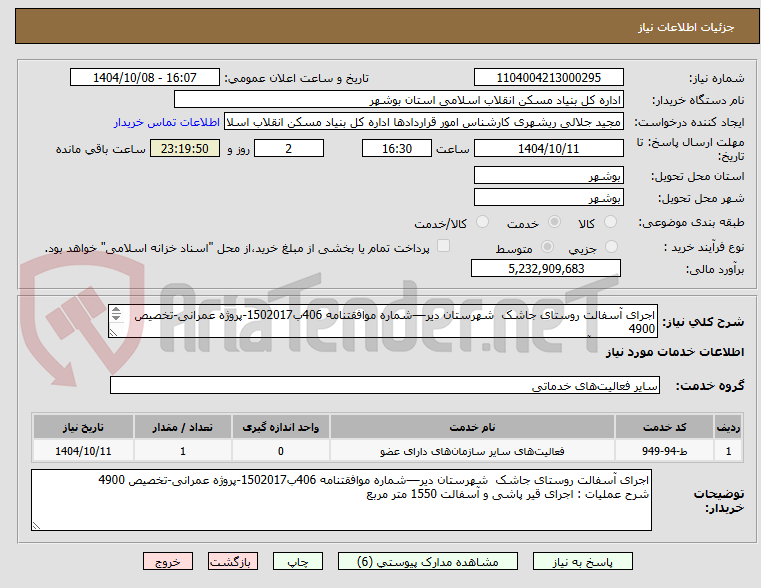Click the کد خدمت column header

[x=664, y=427]
